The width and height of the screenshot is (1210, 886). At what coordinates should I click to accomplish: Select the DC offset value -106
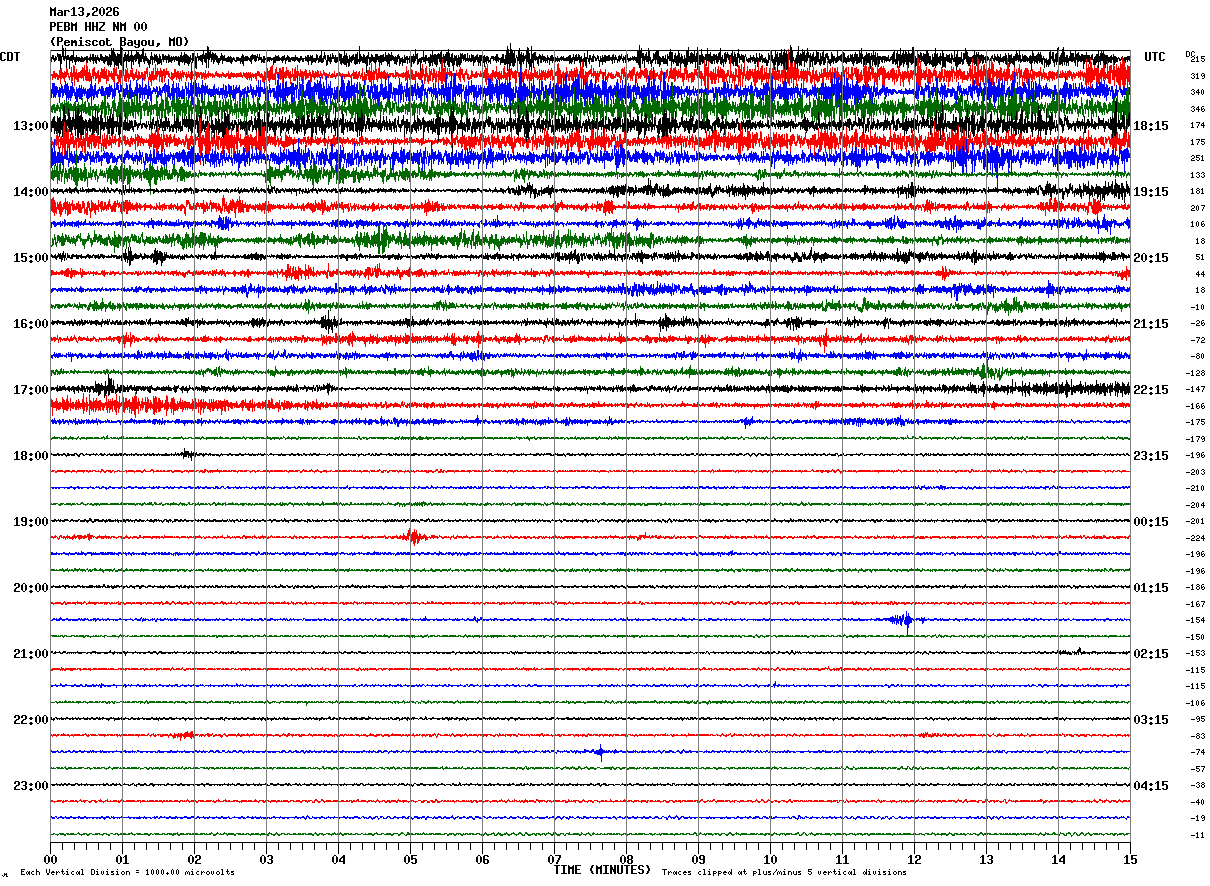(x=1195, y=703)
